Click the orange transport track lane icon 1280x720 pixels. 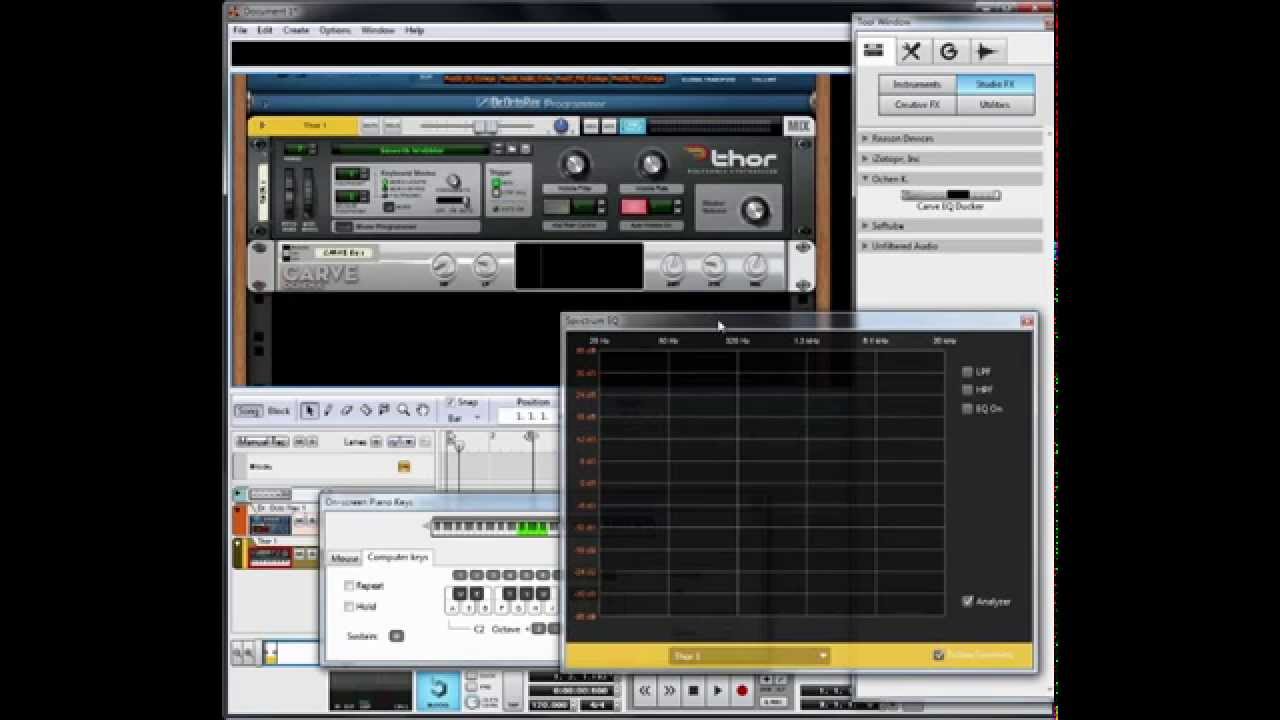(x=404, y=466)
